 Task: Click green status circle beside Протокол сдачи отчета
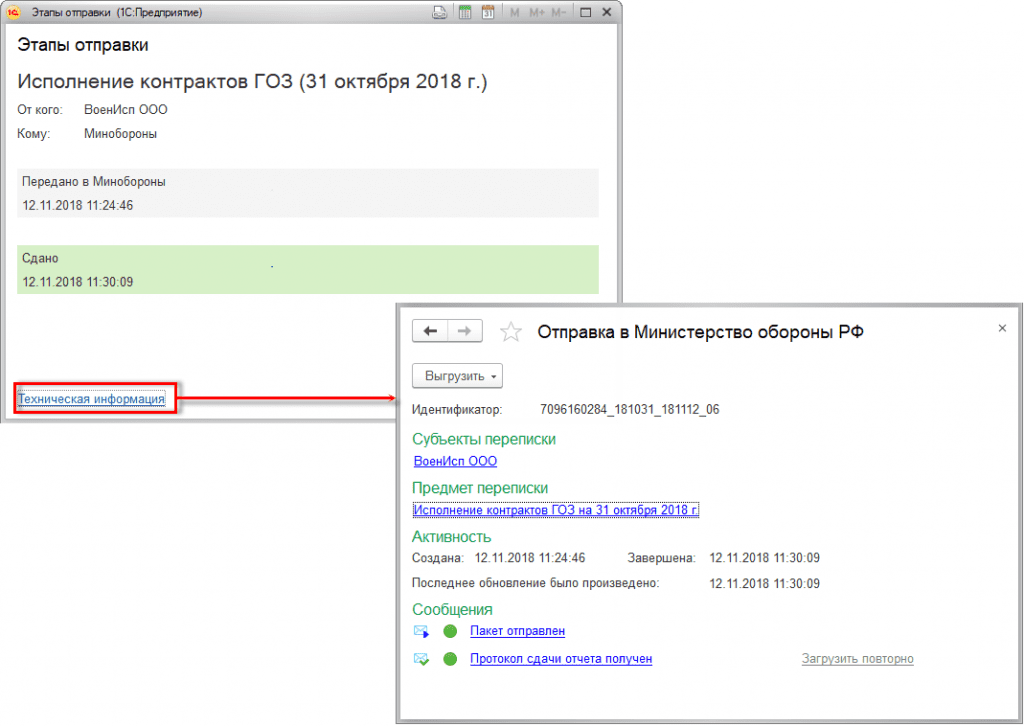pos(450,659)
